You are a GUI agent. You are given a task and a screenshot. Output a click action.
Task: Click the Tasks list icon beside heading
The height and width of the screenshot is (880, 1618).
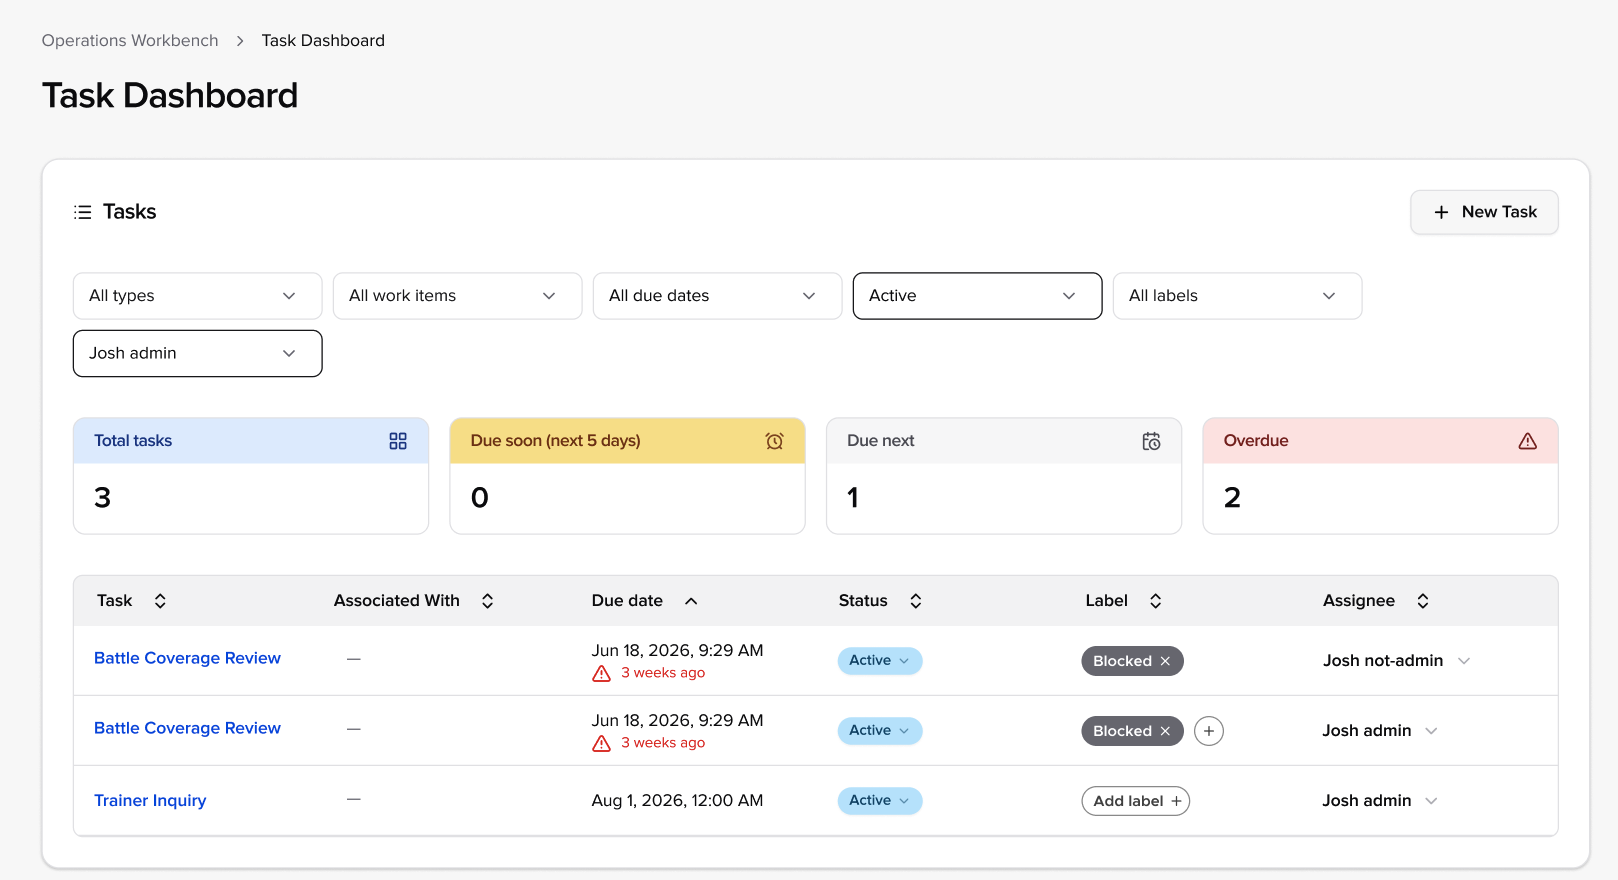83,212
